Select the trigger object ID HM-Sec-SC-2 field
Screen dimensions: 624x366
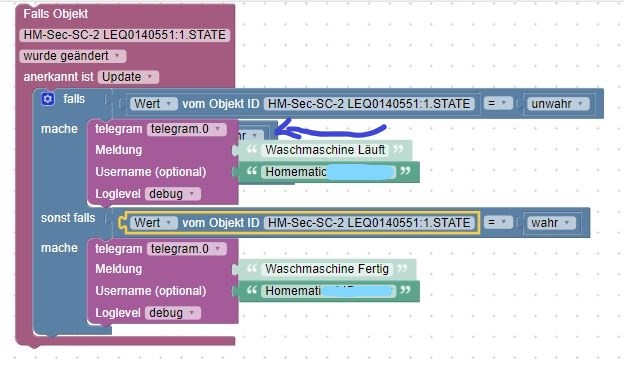click(124, 35)
